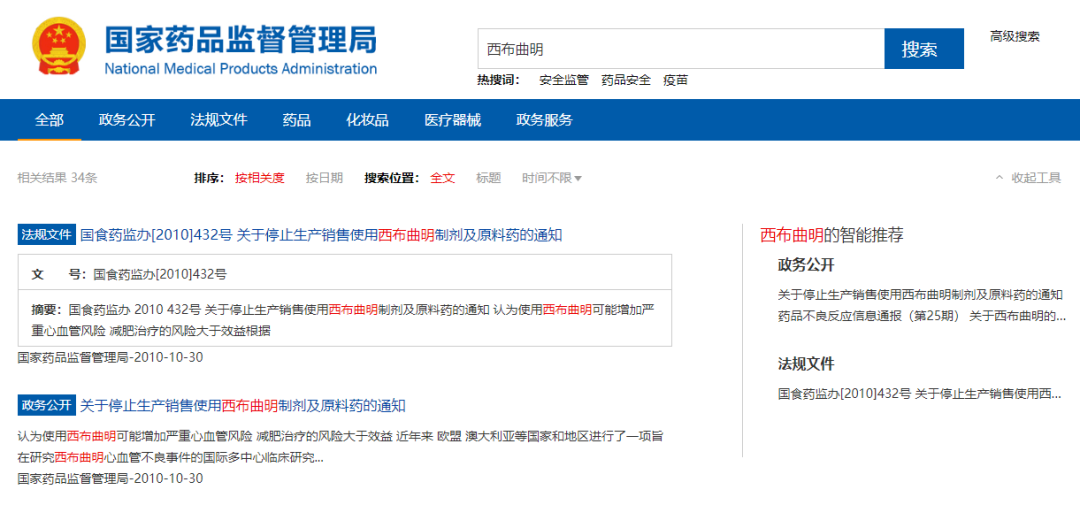
Task: Open the 时间不限 time filter dropdown
Action: (552, 178)
